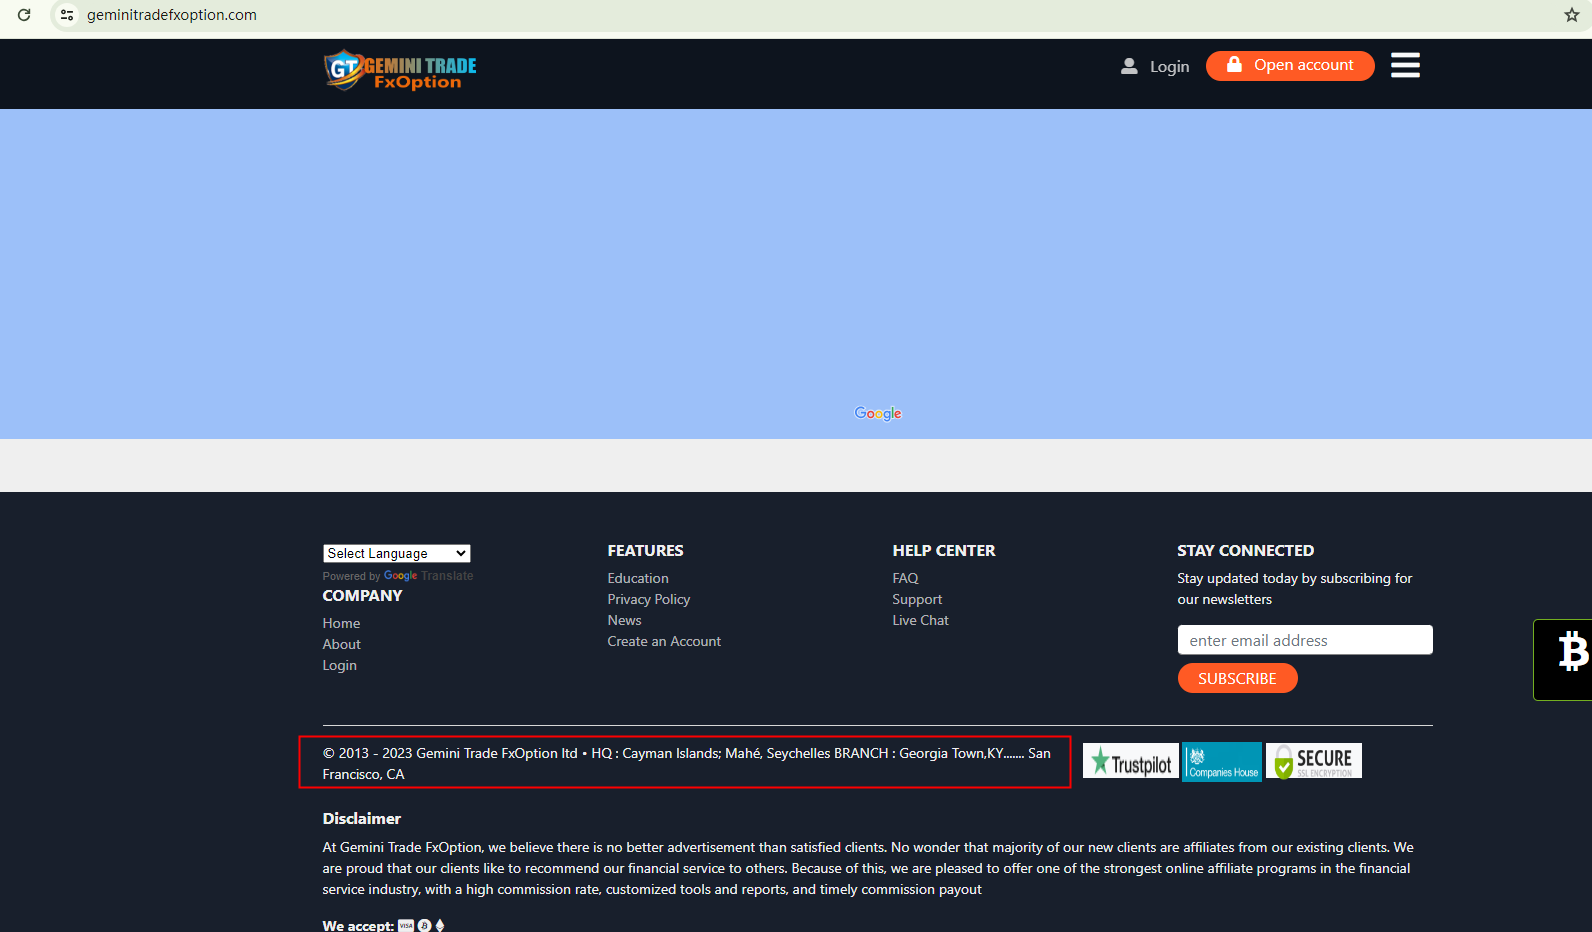
Task: Click the Login link in the header
Action: [x=1155, y=66]
